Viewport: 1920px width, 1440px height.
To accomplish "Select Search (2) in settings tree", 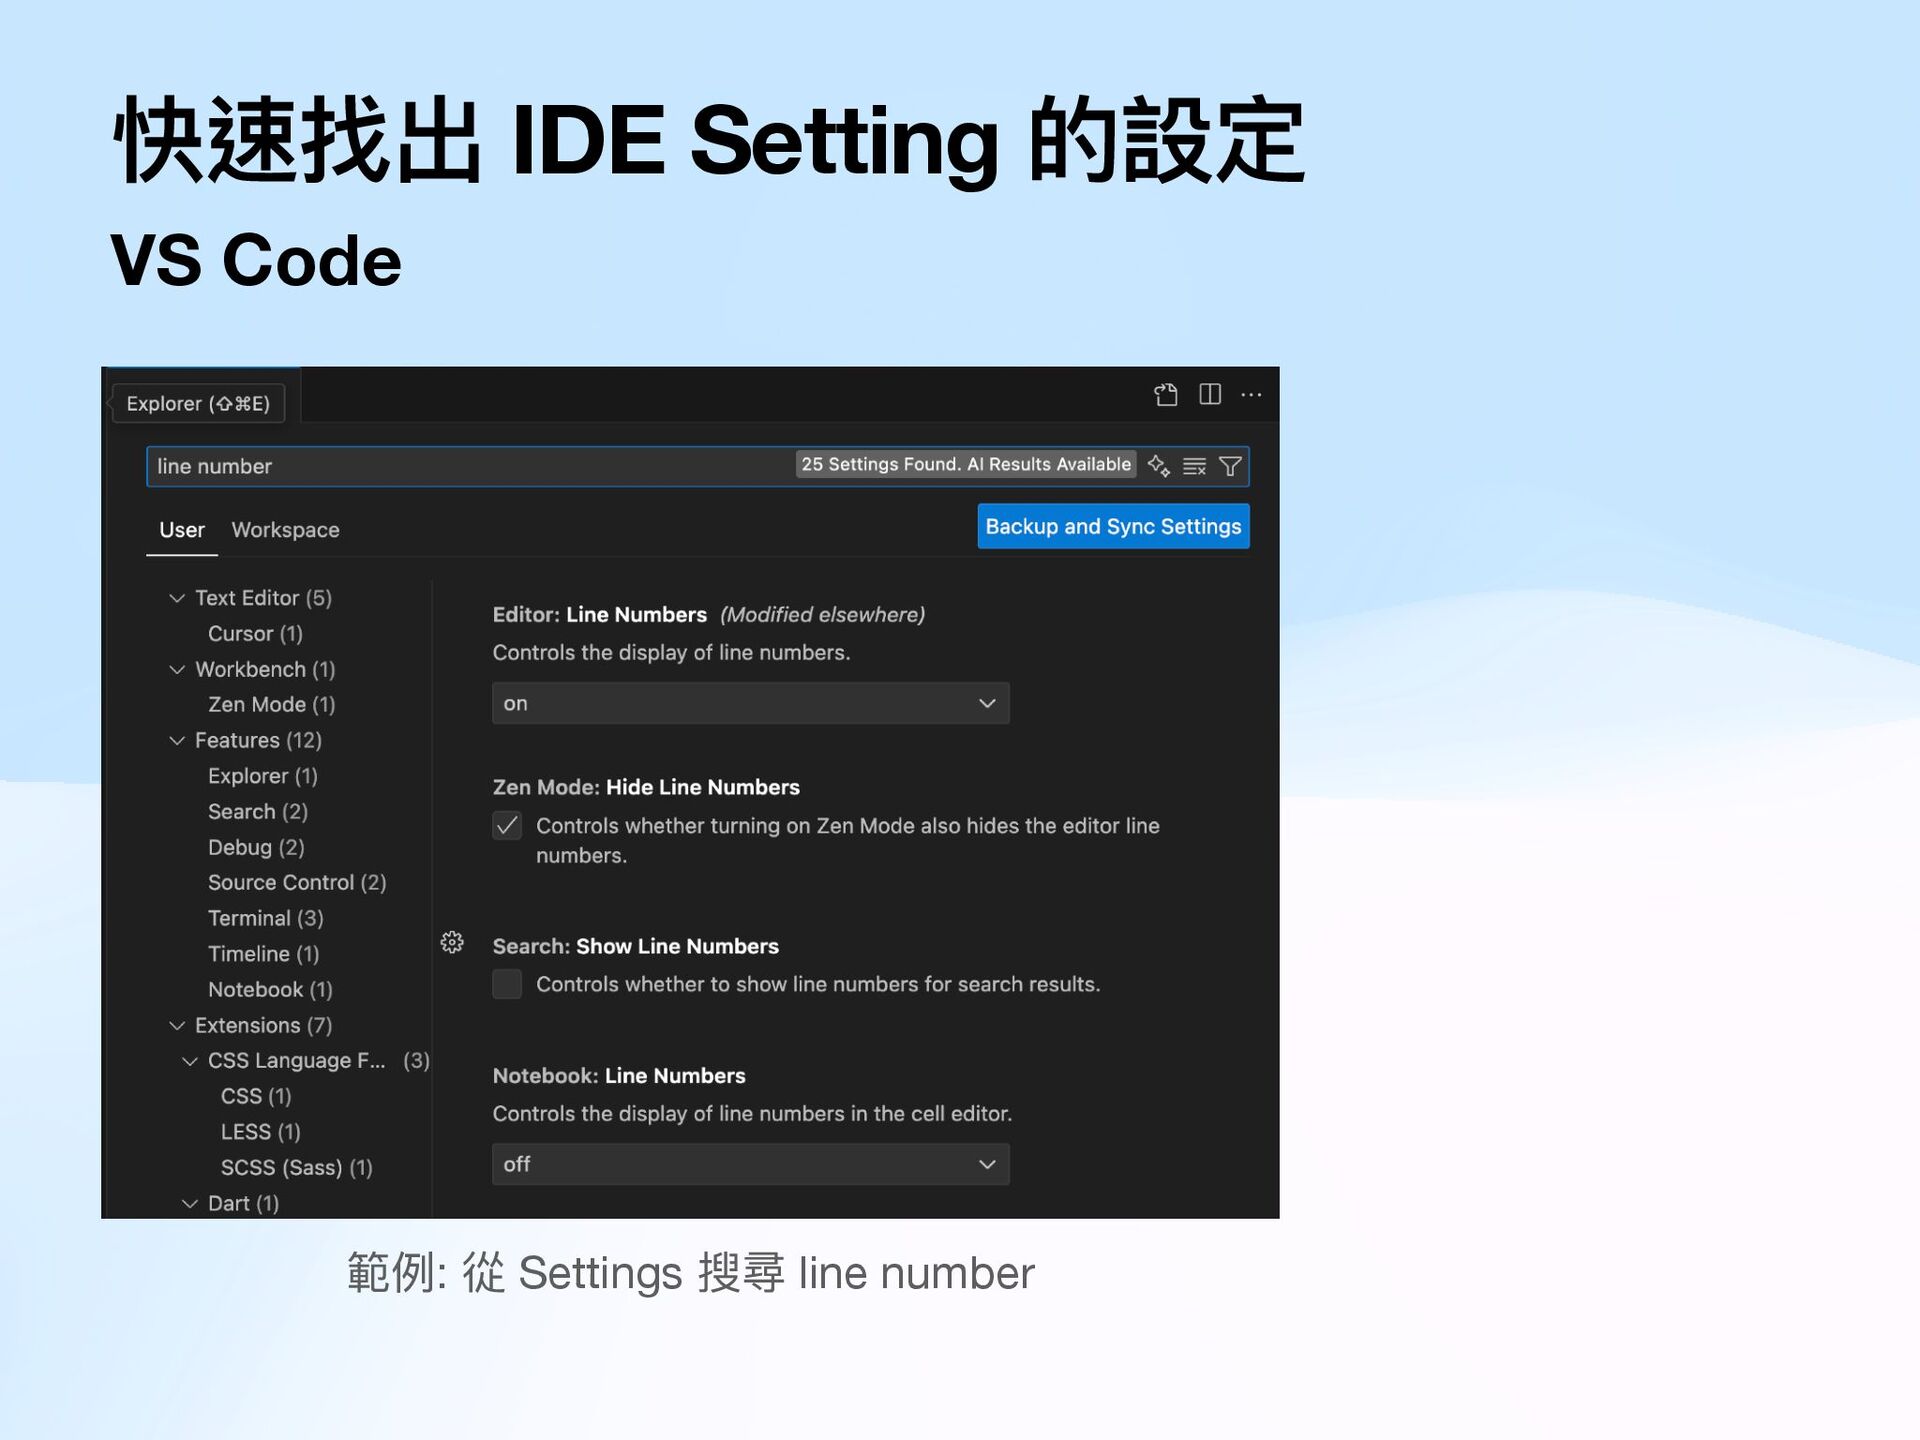I will (257, 812).
